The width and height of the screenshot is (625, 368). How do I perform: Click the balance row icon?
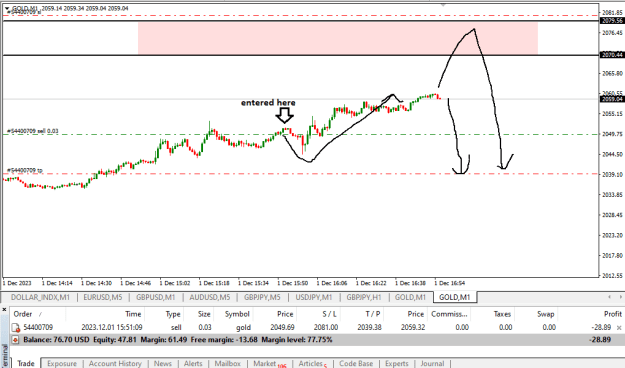[x=15, y=340]
